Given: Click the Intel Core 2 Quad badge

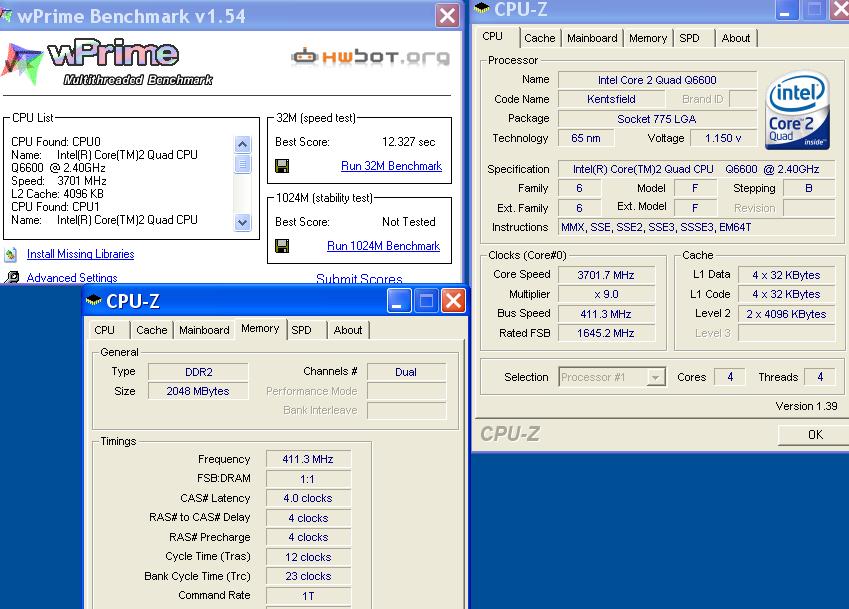Looking at the screenshot, I should pos(799,110).
